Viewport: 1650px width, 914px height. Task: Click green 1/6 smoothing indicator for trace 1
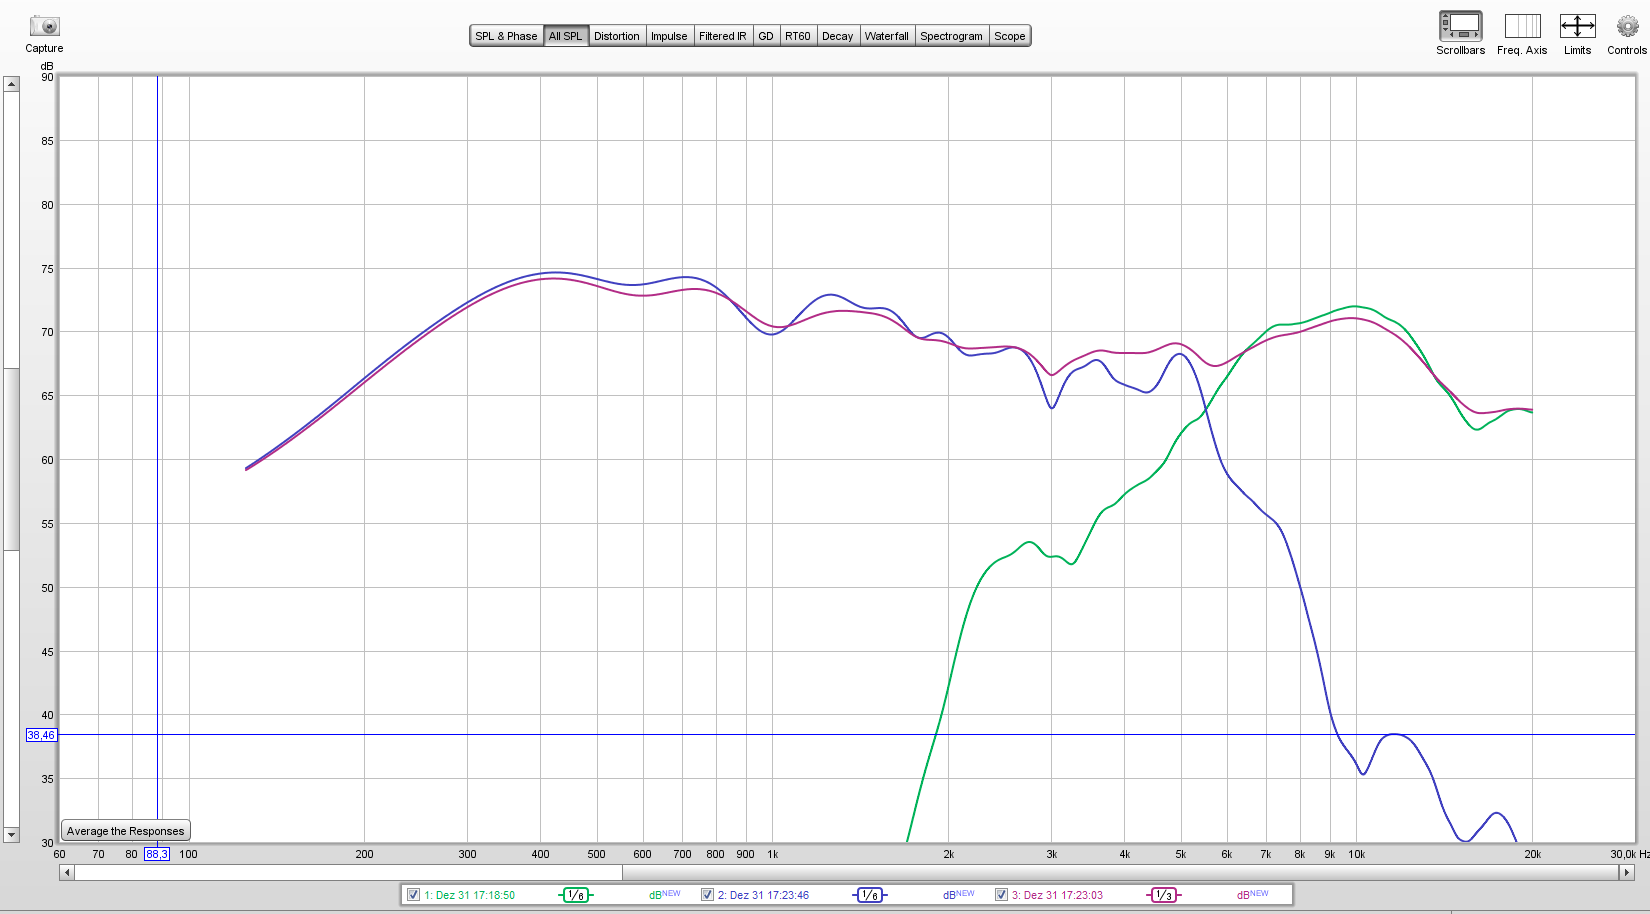(575, 895)
